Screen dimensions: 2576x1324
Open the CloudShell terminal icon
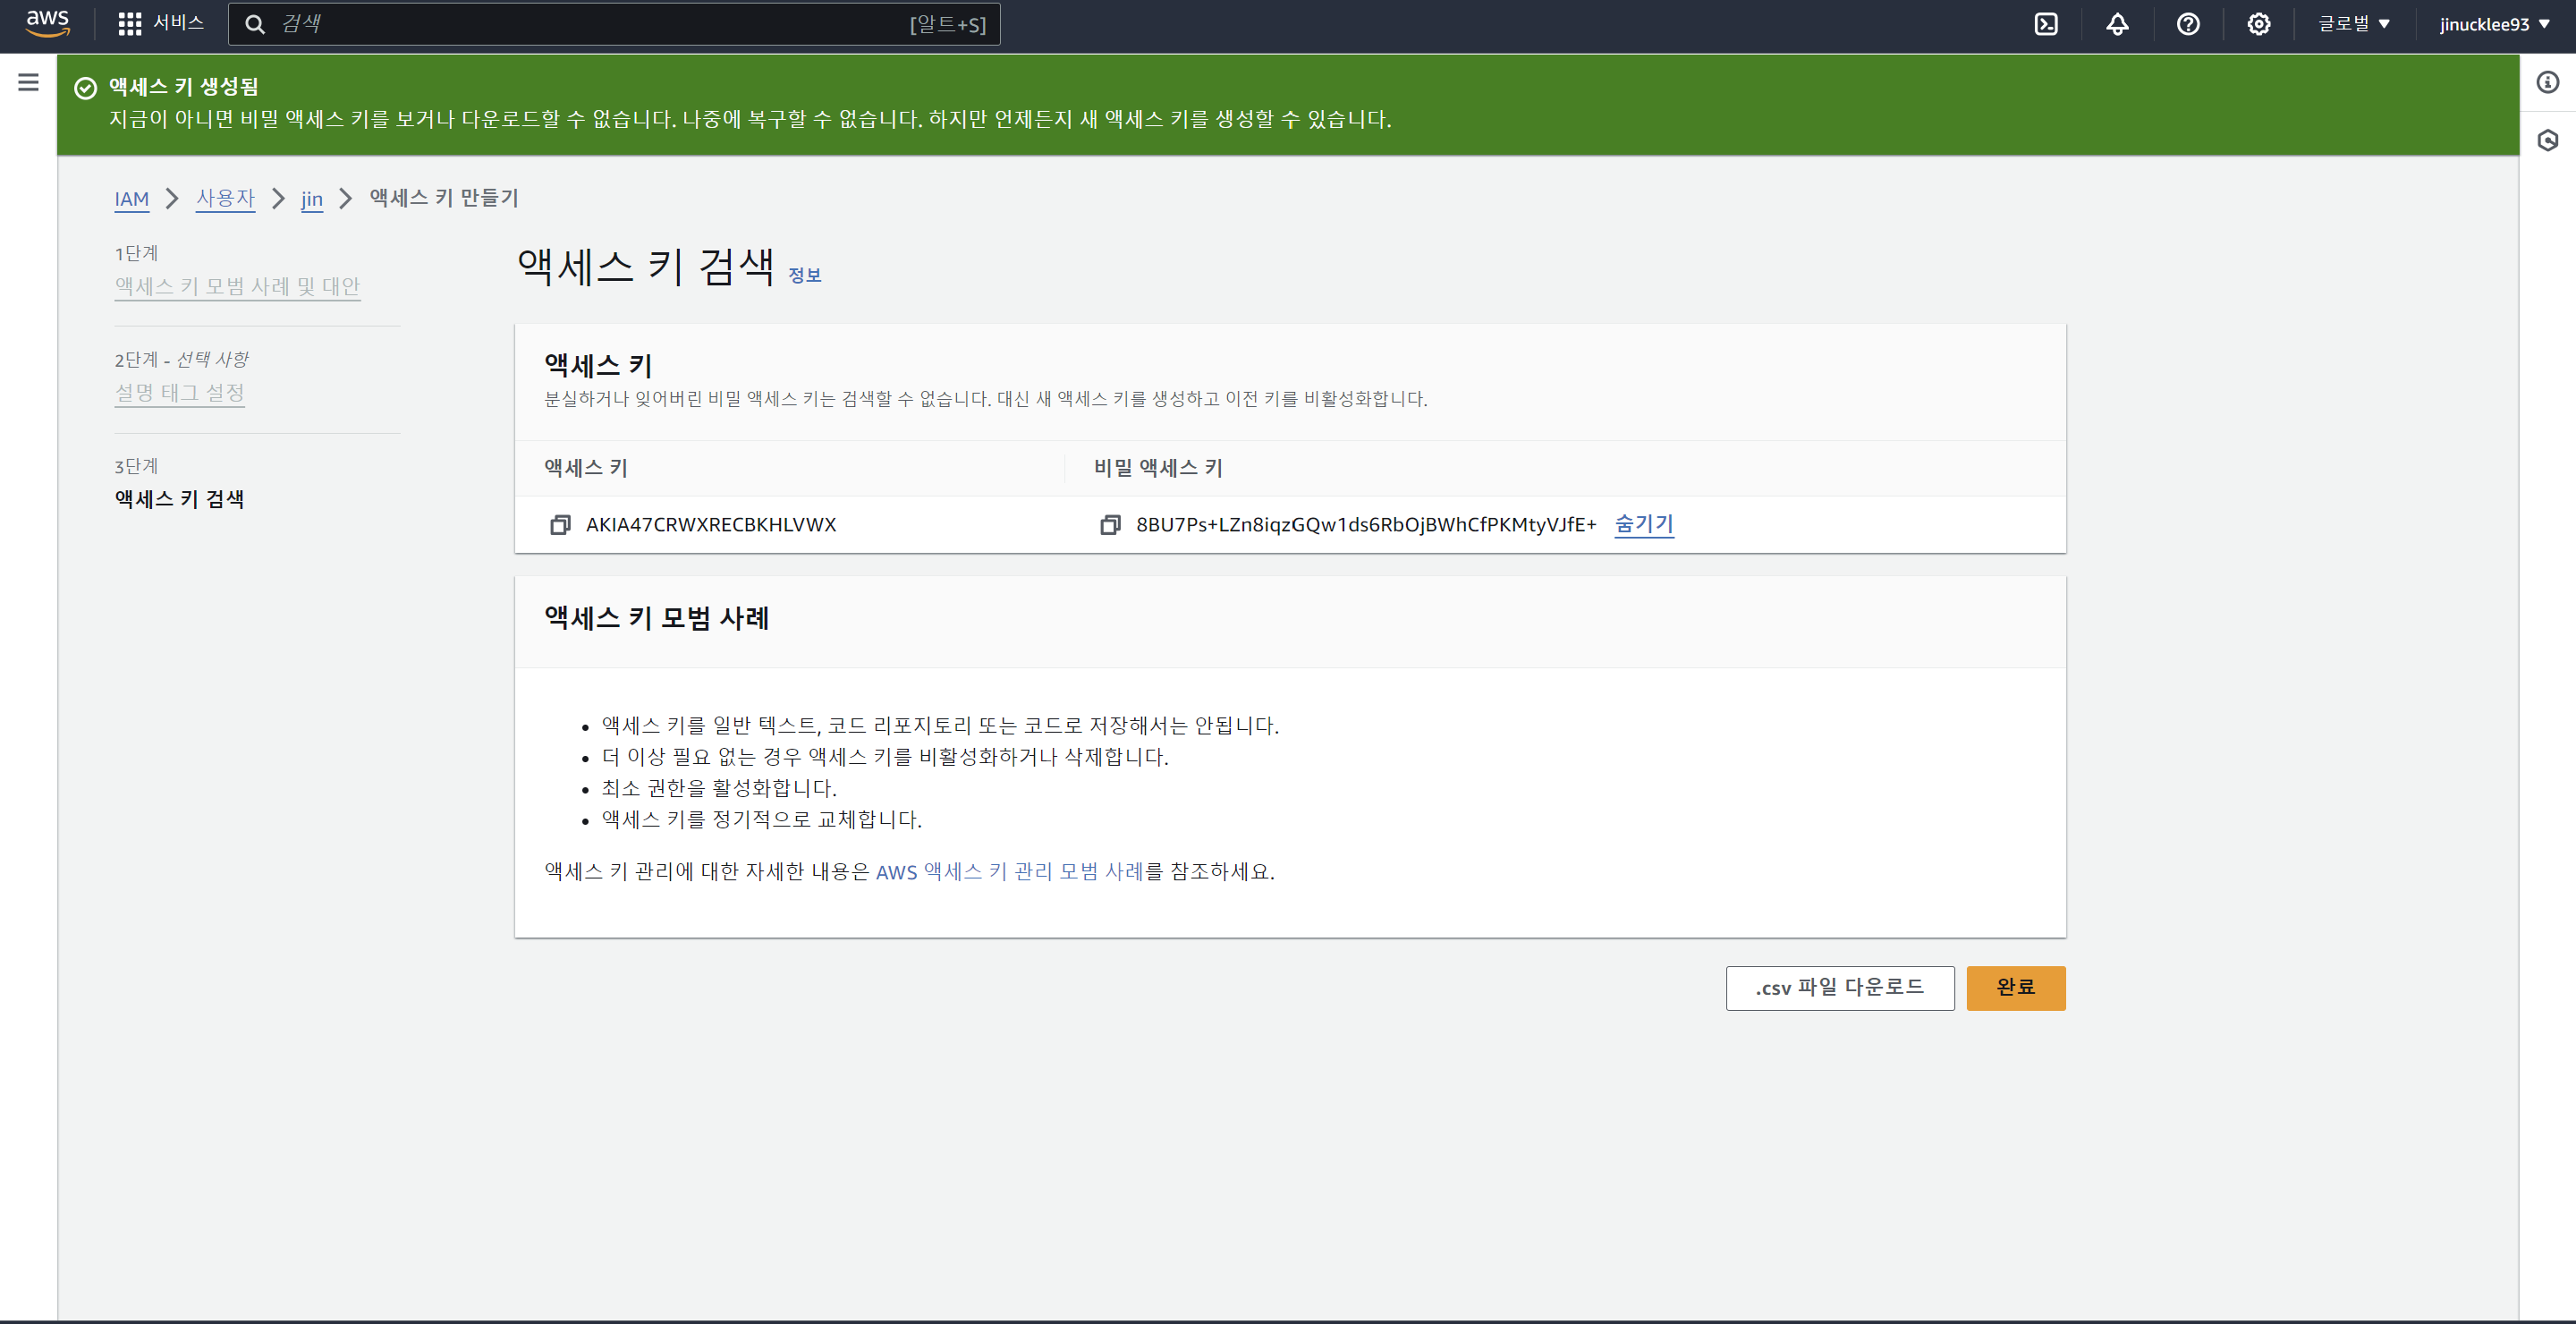click(2046, 24)
